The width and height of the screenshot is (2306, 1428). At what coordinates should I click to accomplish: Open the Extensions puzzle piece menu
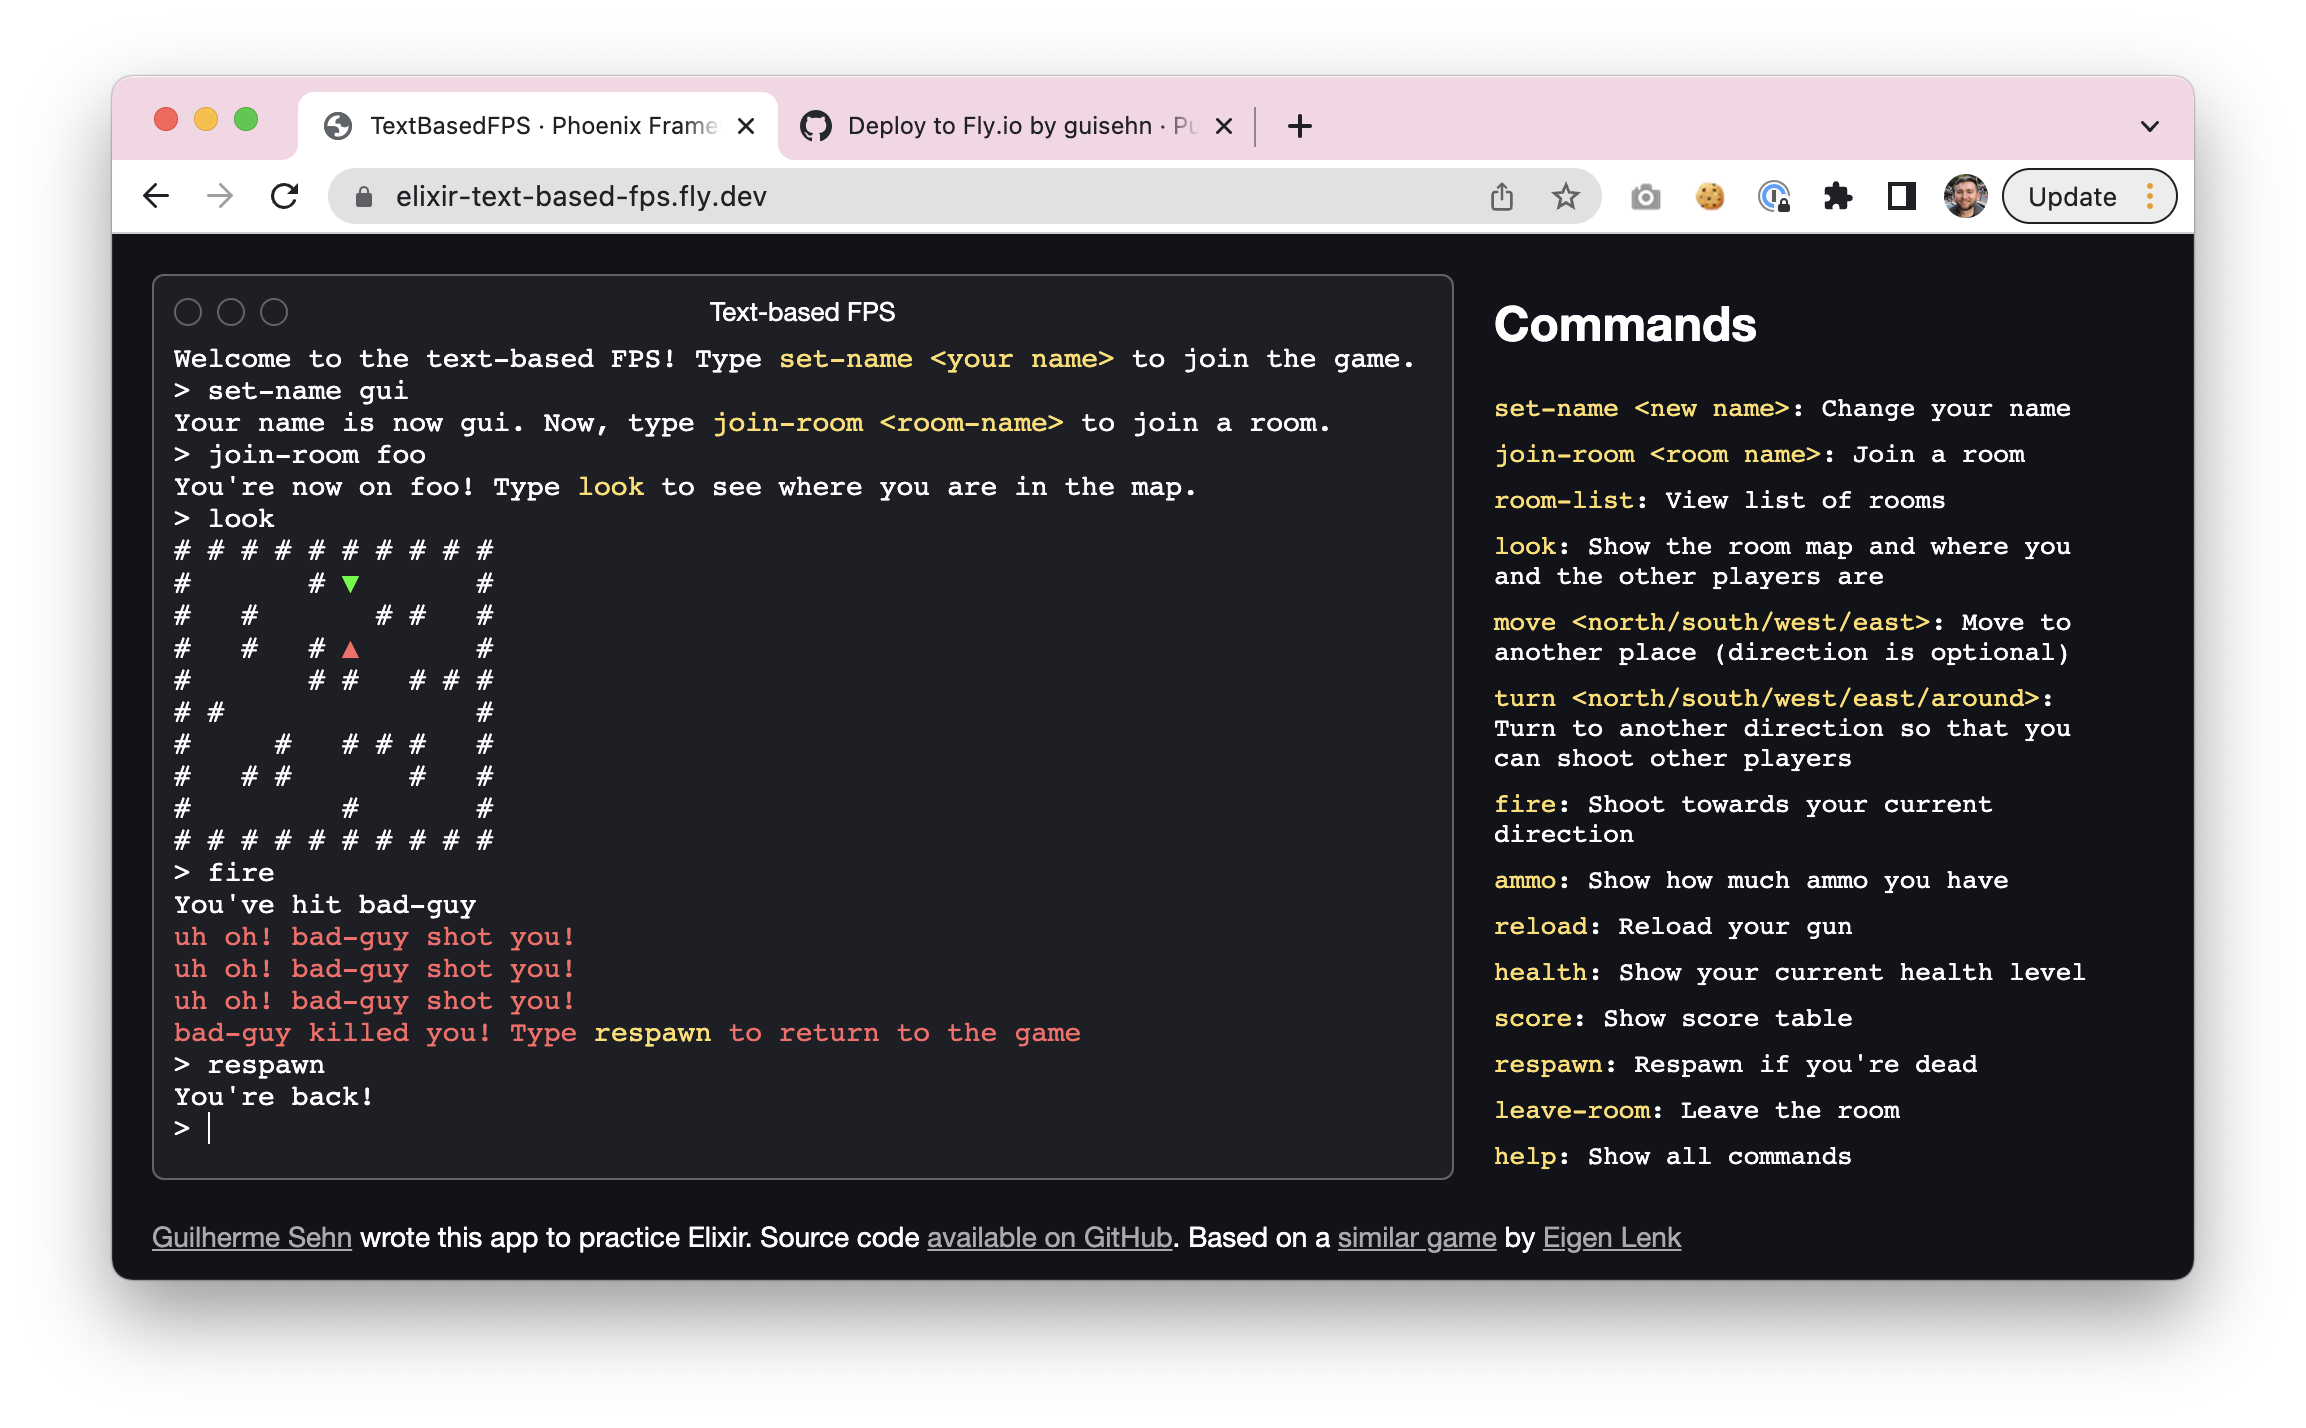pos(1837,196)
